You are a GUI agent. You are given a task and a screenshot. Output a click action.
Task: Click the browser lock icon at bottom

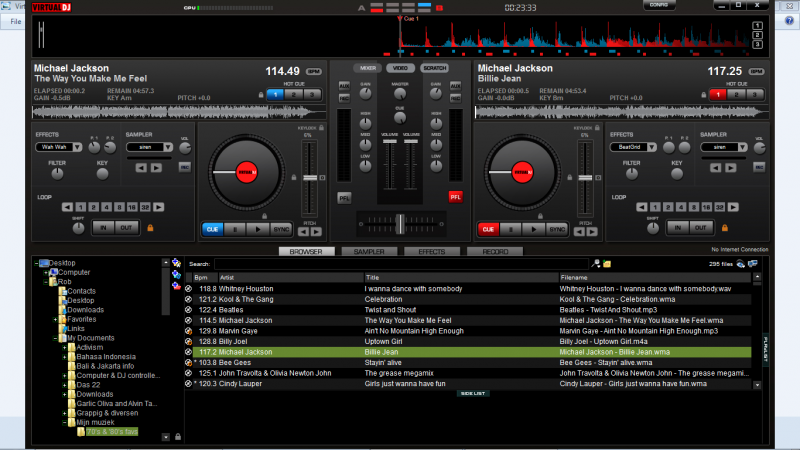click(178, 437)
